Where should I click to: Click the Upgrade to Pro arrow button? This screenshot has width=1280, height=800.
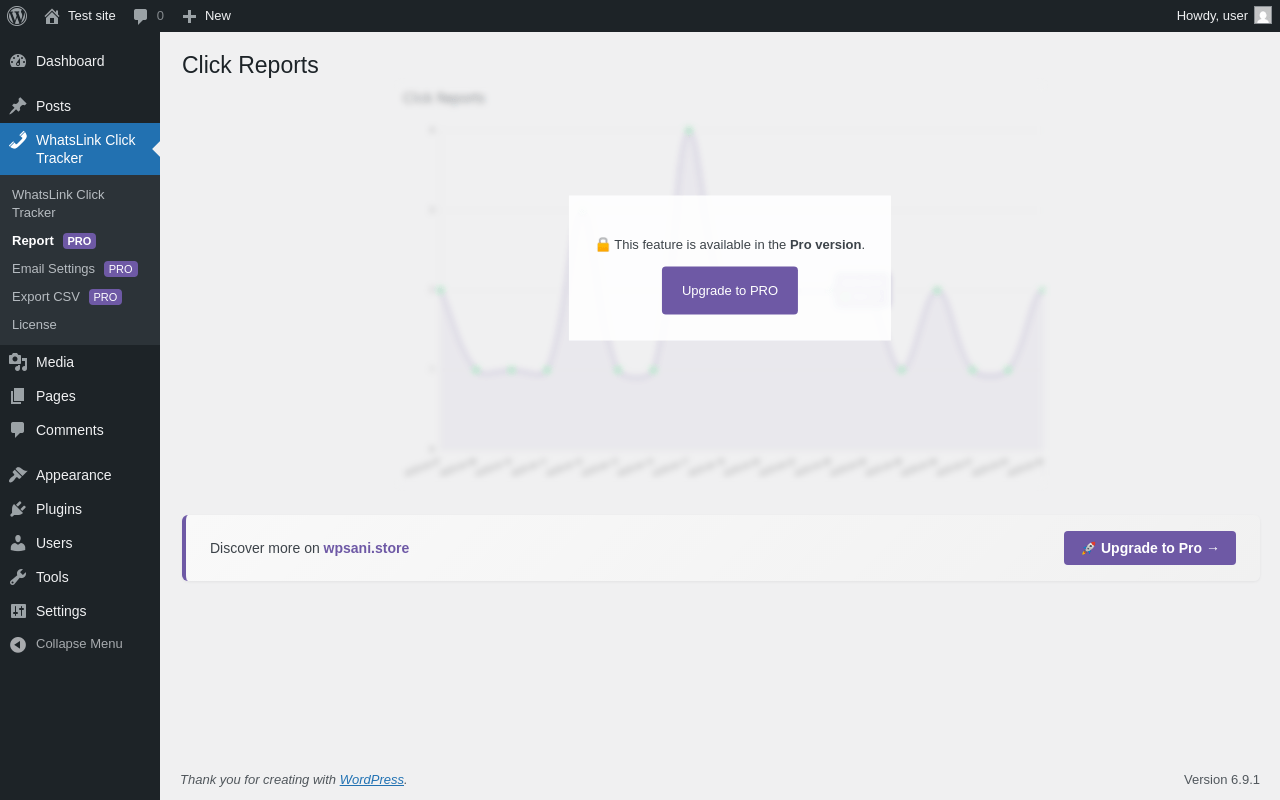pyautogui.click(x=1150, y=548)
